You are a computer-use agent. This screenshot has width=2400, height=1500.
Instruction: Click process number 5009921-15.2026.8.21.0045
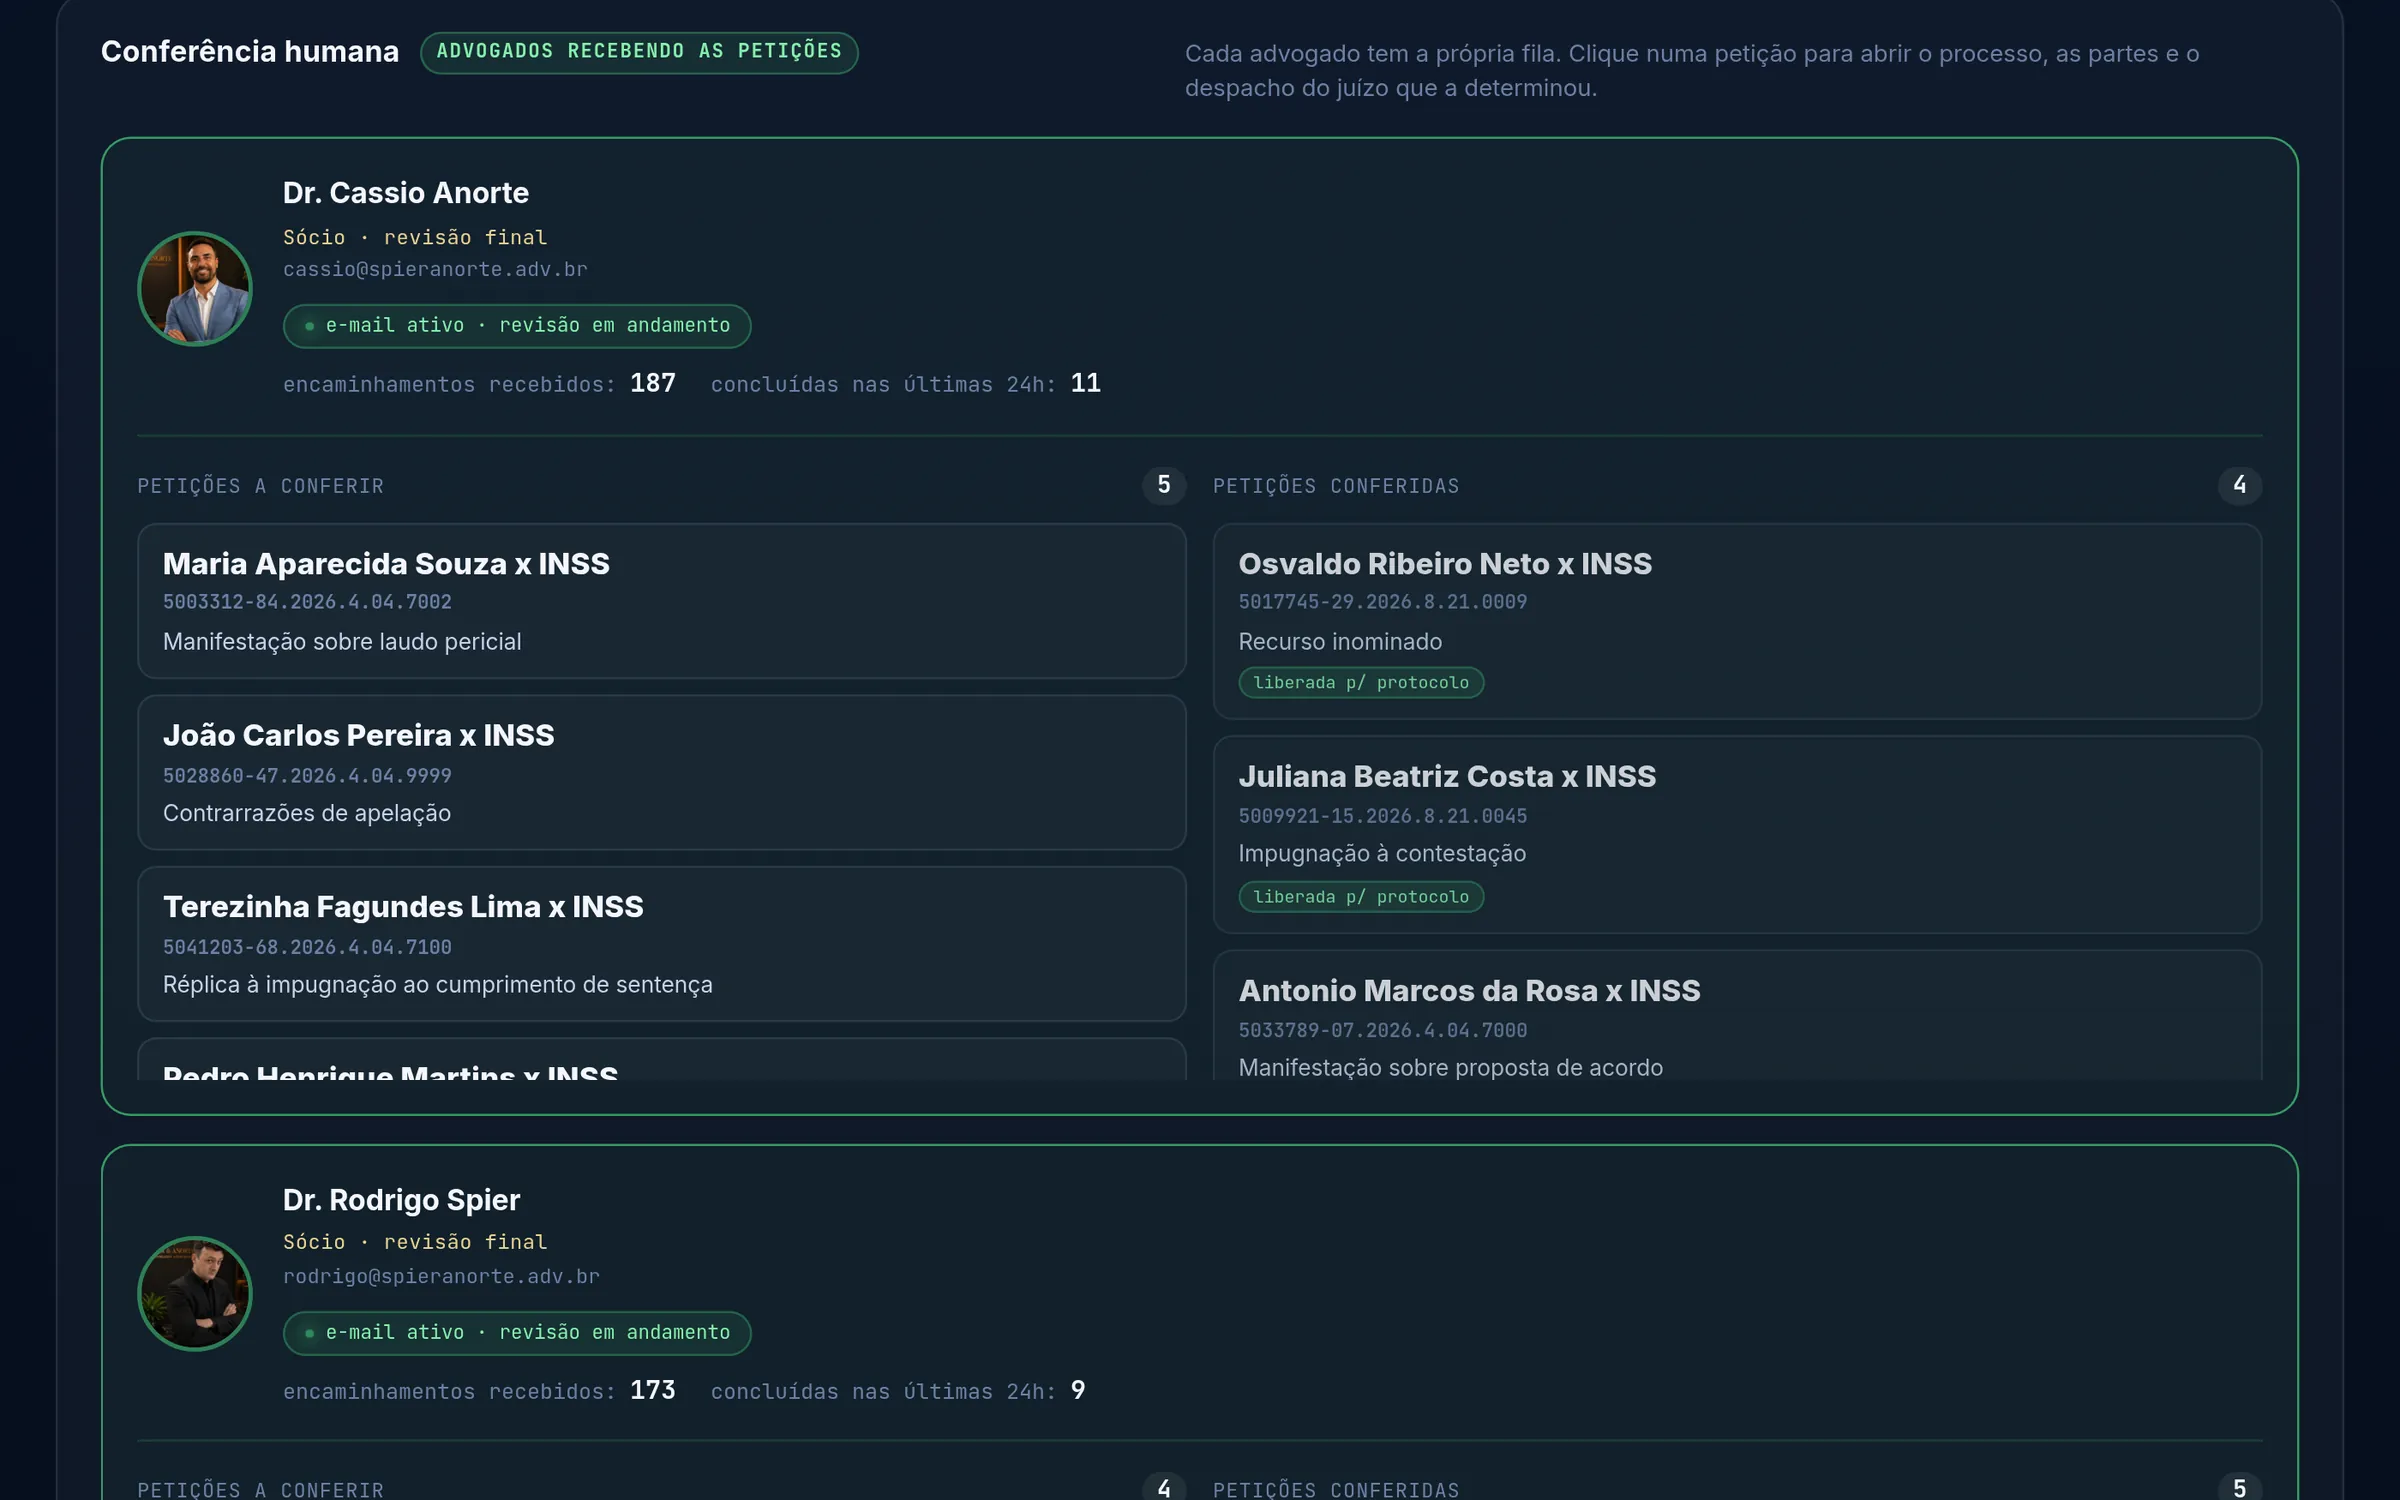(x=1383, y=816)
